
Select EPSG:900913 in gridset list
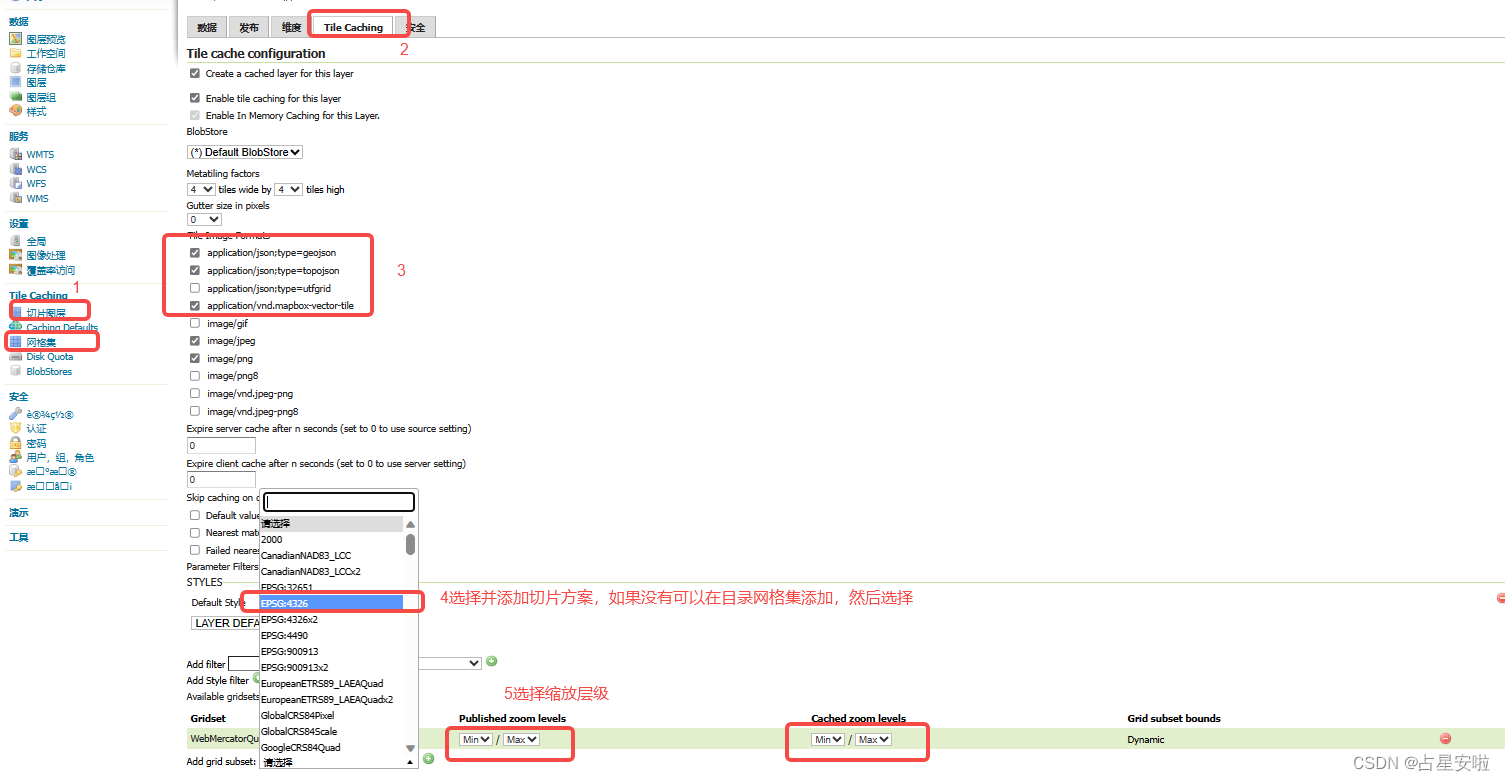click(331, 651)
